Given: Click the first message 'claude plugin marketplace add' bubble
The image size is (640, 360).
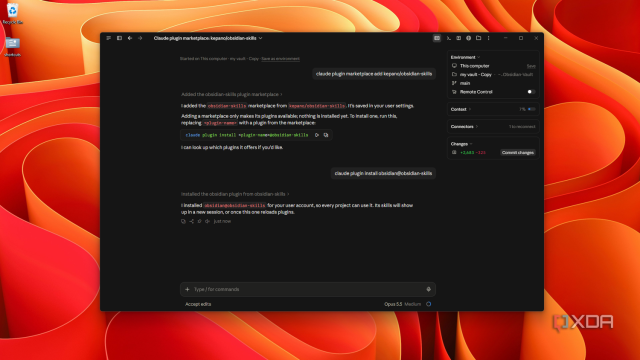Looking at the screenshot, I should coord(374,74).
